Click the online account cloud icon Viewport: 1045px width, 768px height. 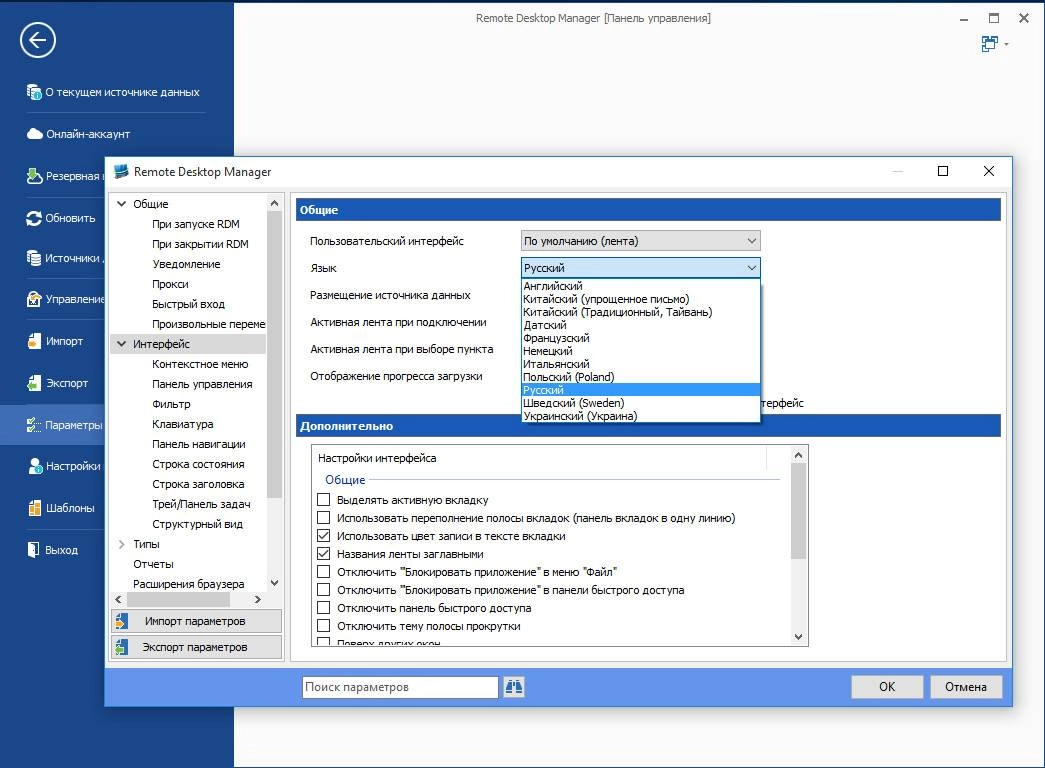coord(35,134)
